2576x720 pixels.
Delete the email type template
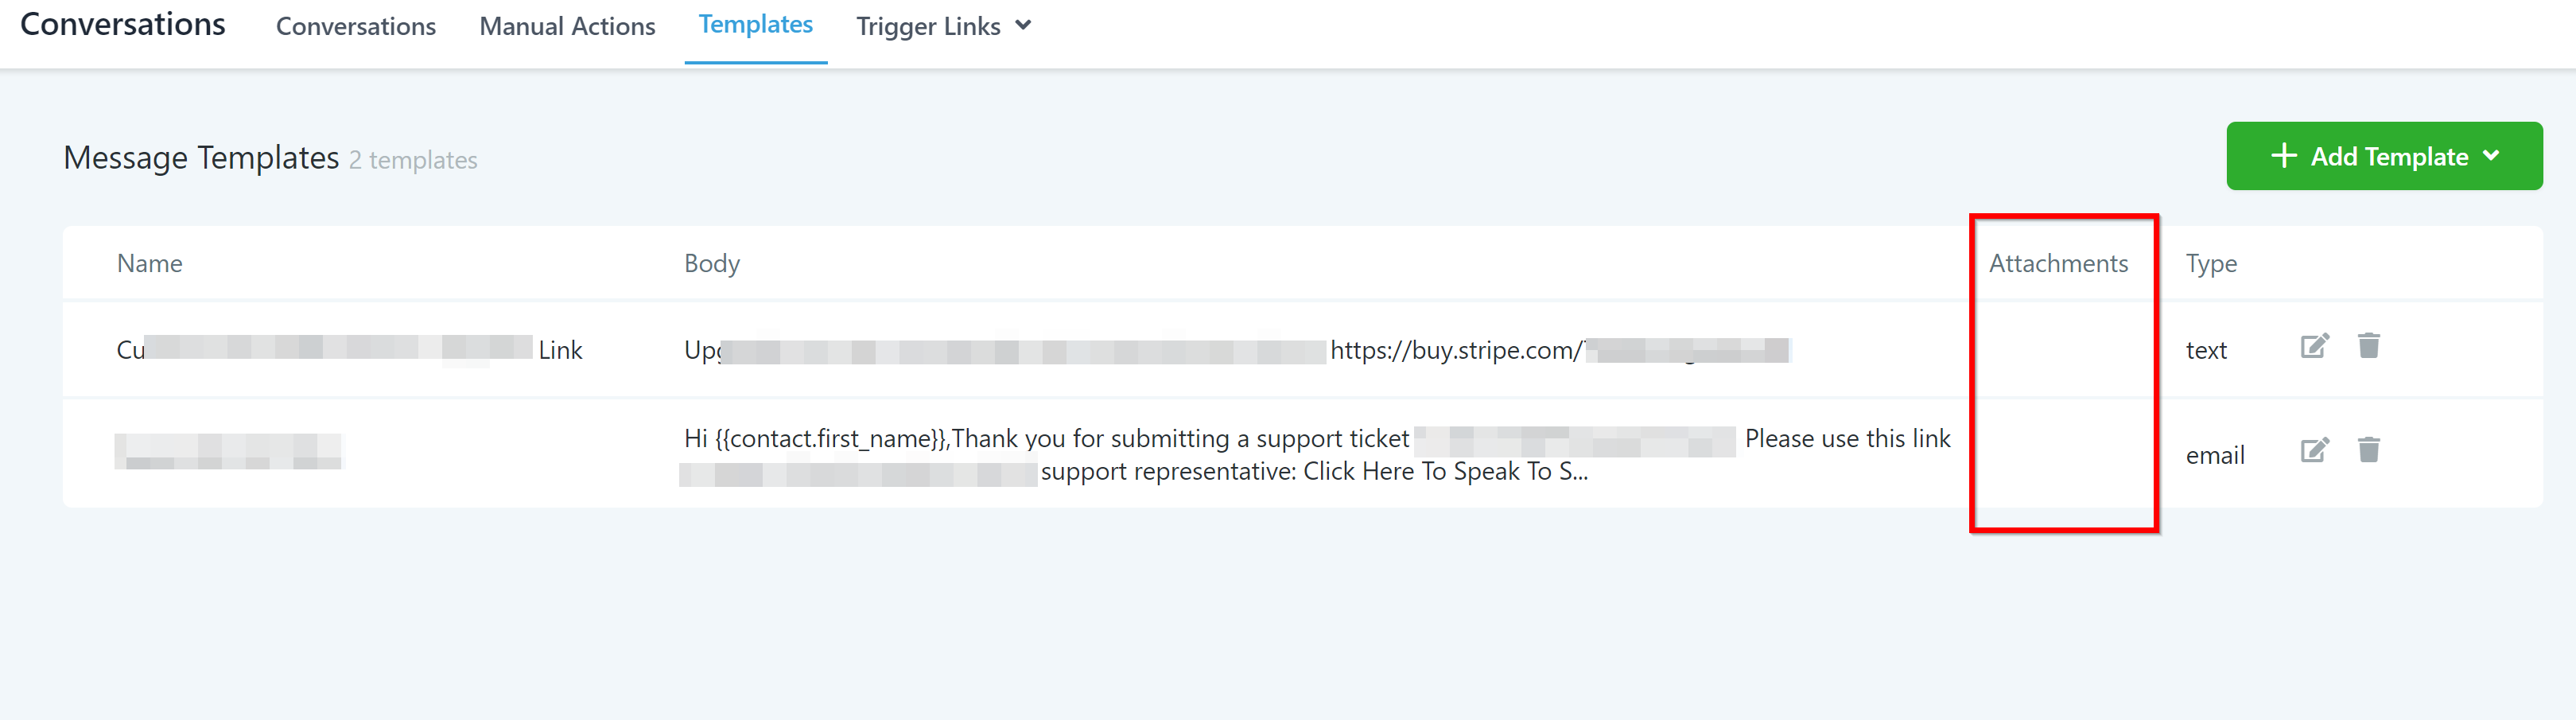2368,450
